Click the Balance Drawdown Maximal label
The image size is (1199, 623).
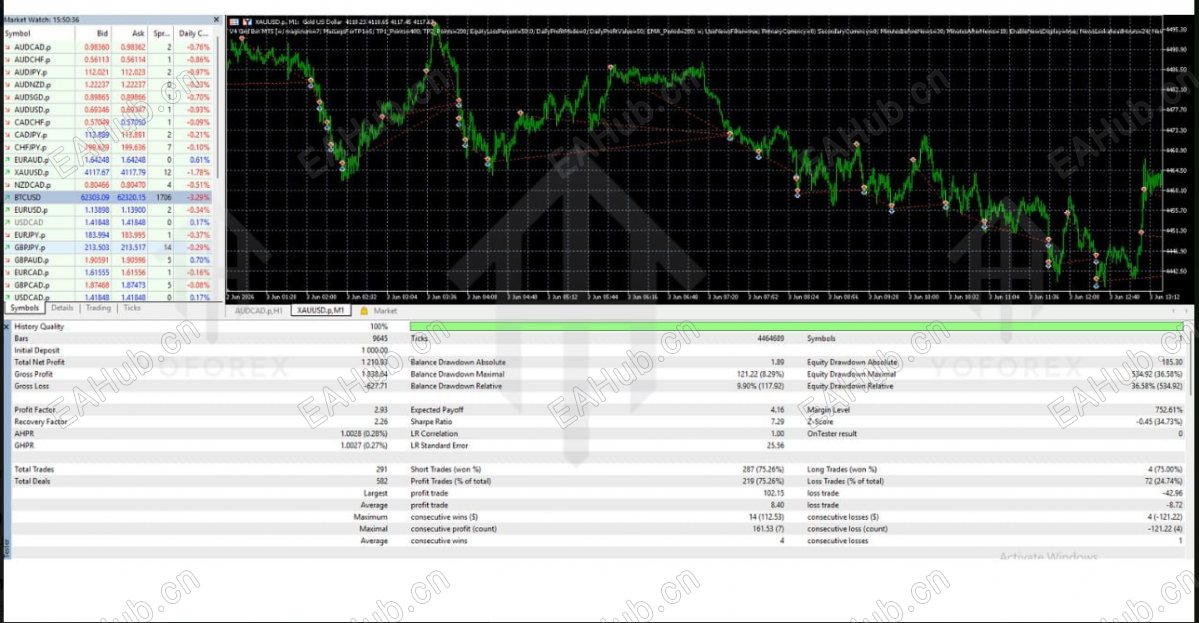click(457, 375)
